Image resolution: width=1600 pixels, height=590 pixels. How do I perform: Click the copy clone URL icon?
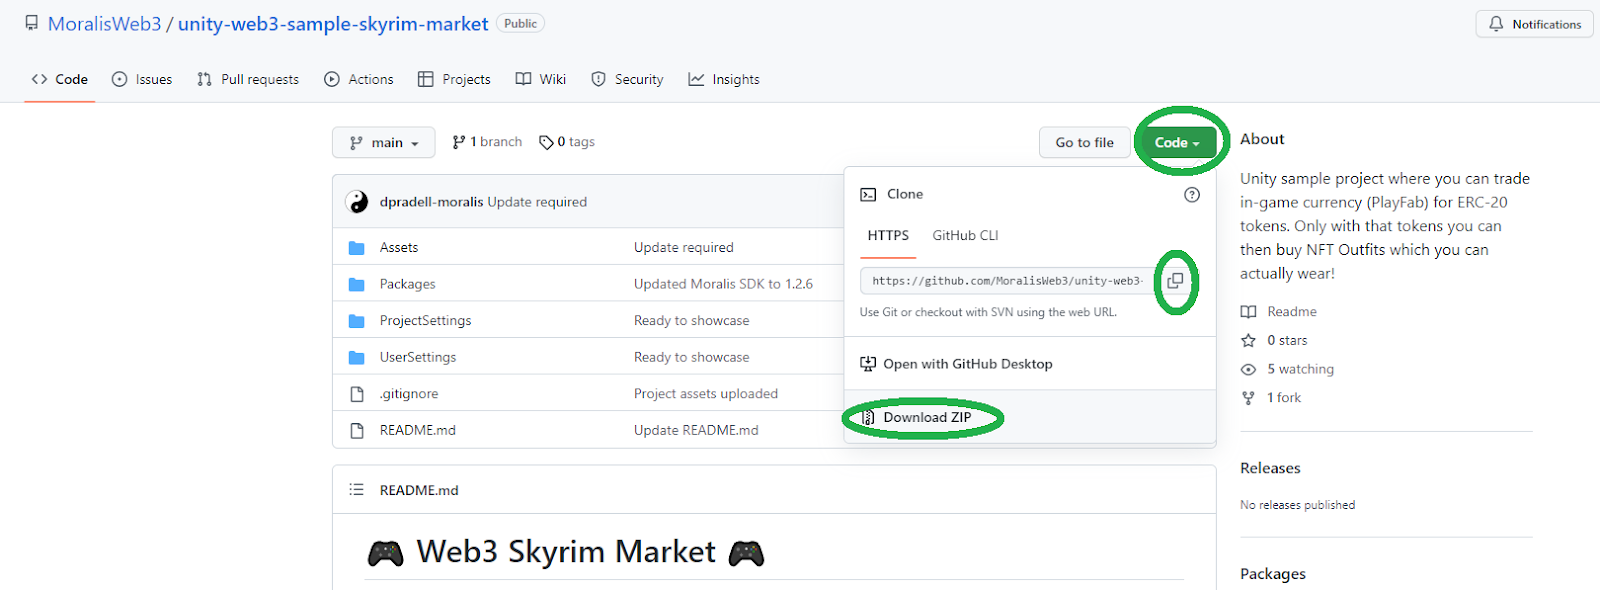tap(1175, 281)
